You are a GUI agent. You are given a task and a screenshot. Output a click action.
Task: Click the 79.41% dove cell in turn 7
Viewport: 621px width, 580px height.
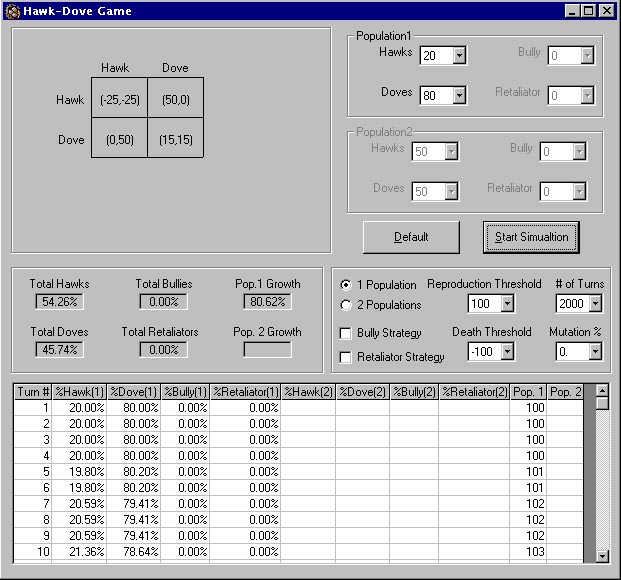click(x=134, y=504)
